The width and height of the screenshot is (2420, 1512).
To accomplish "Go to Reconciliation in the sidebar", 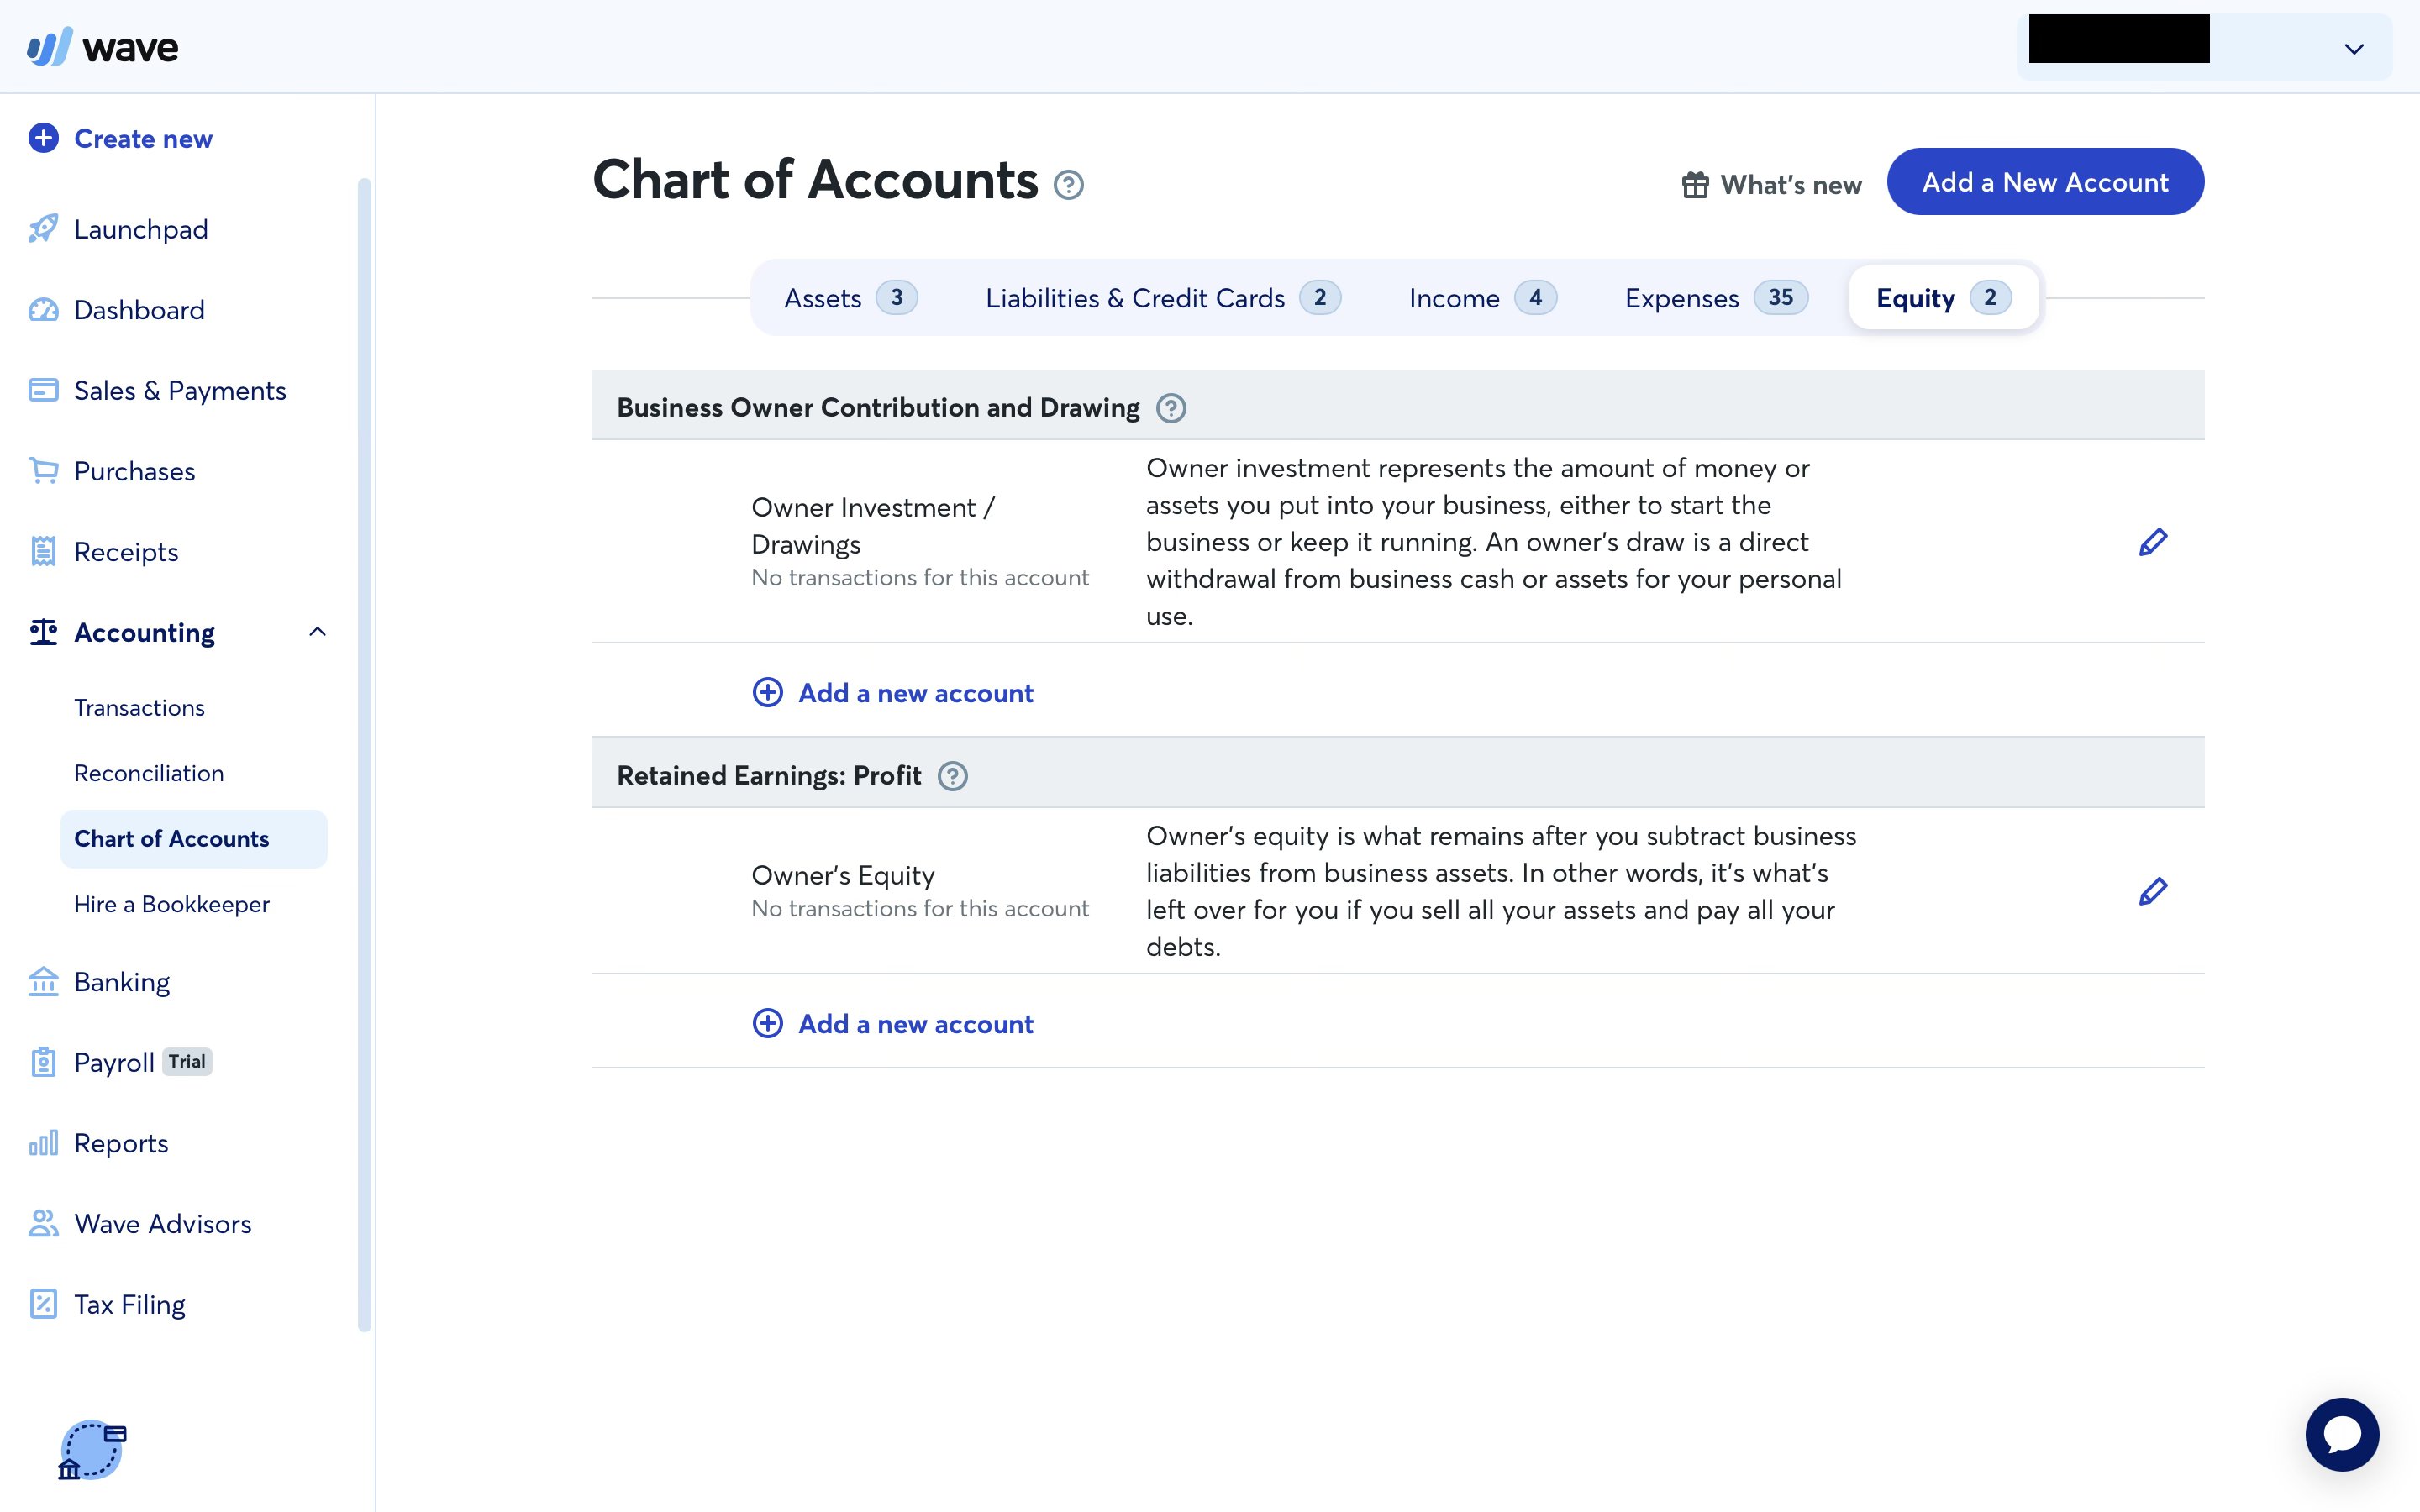I will coord(149,773).
